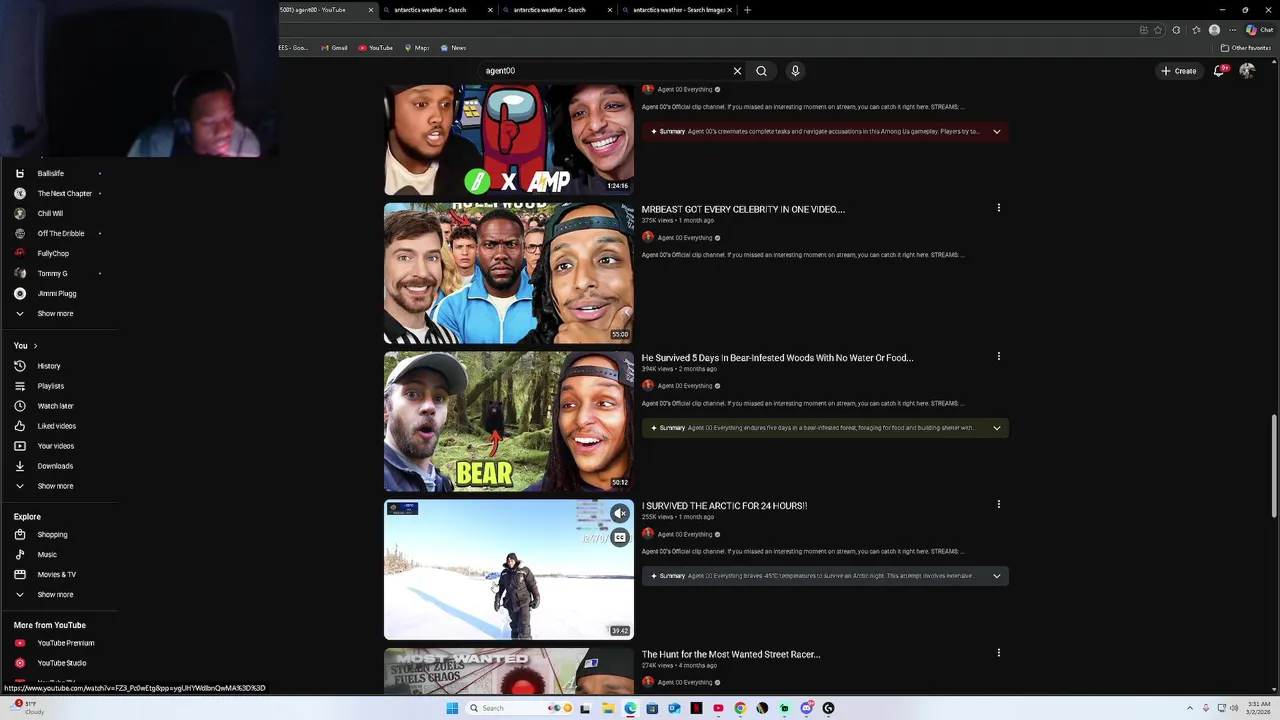
Task: Toggle captions on the Arctic video preview
Action: (x=620, y=537)
